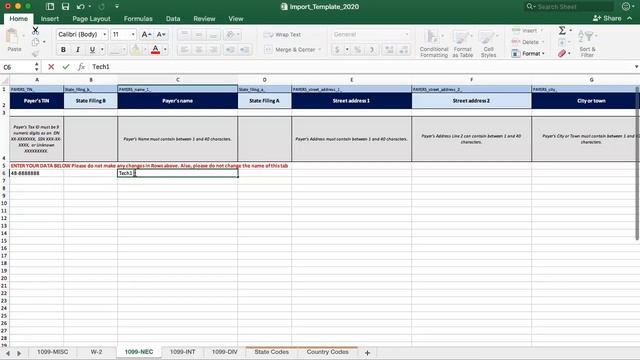This screenshot has height=360, width=640.
Task: Open quick access toolbar customize arrow
Action: [117, 7]
